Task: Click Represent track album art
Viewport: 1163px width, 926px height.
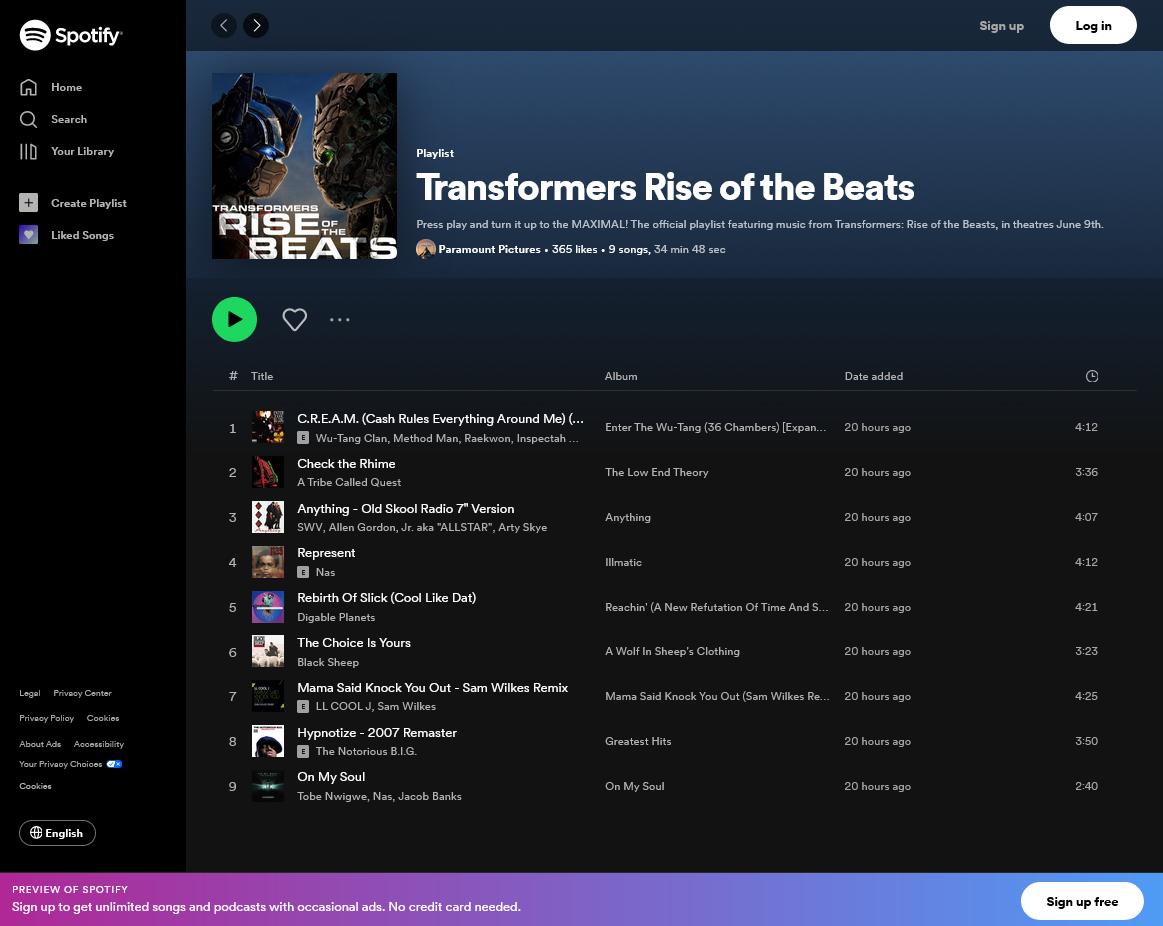Action: (x=268, y=562)
